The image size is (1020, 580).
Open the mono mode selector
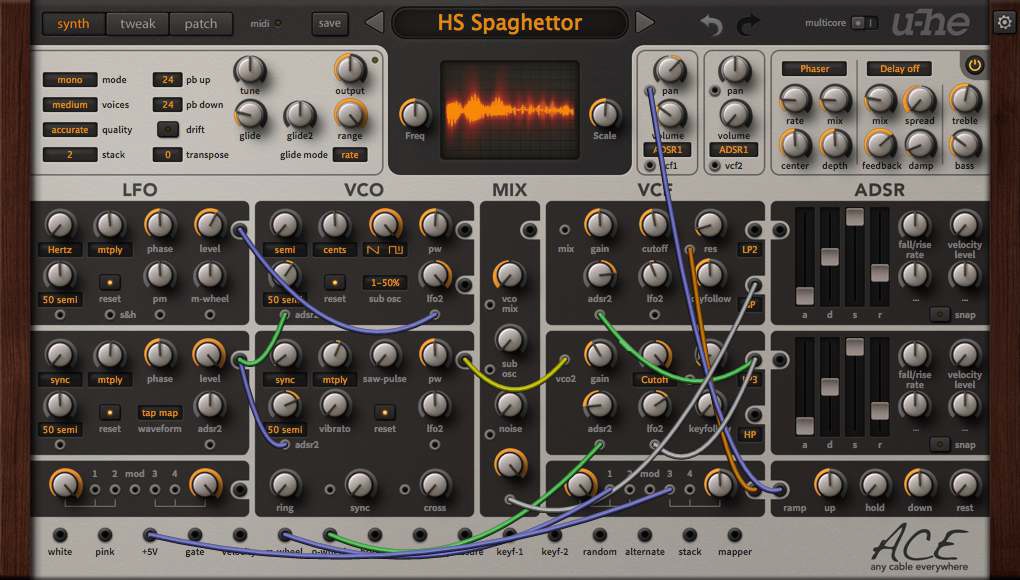[70, 80]
